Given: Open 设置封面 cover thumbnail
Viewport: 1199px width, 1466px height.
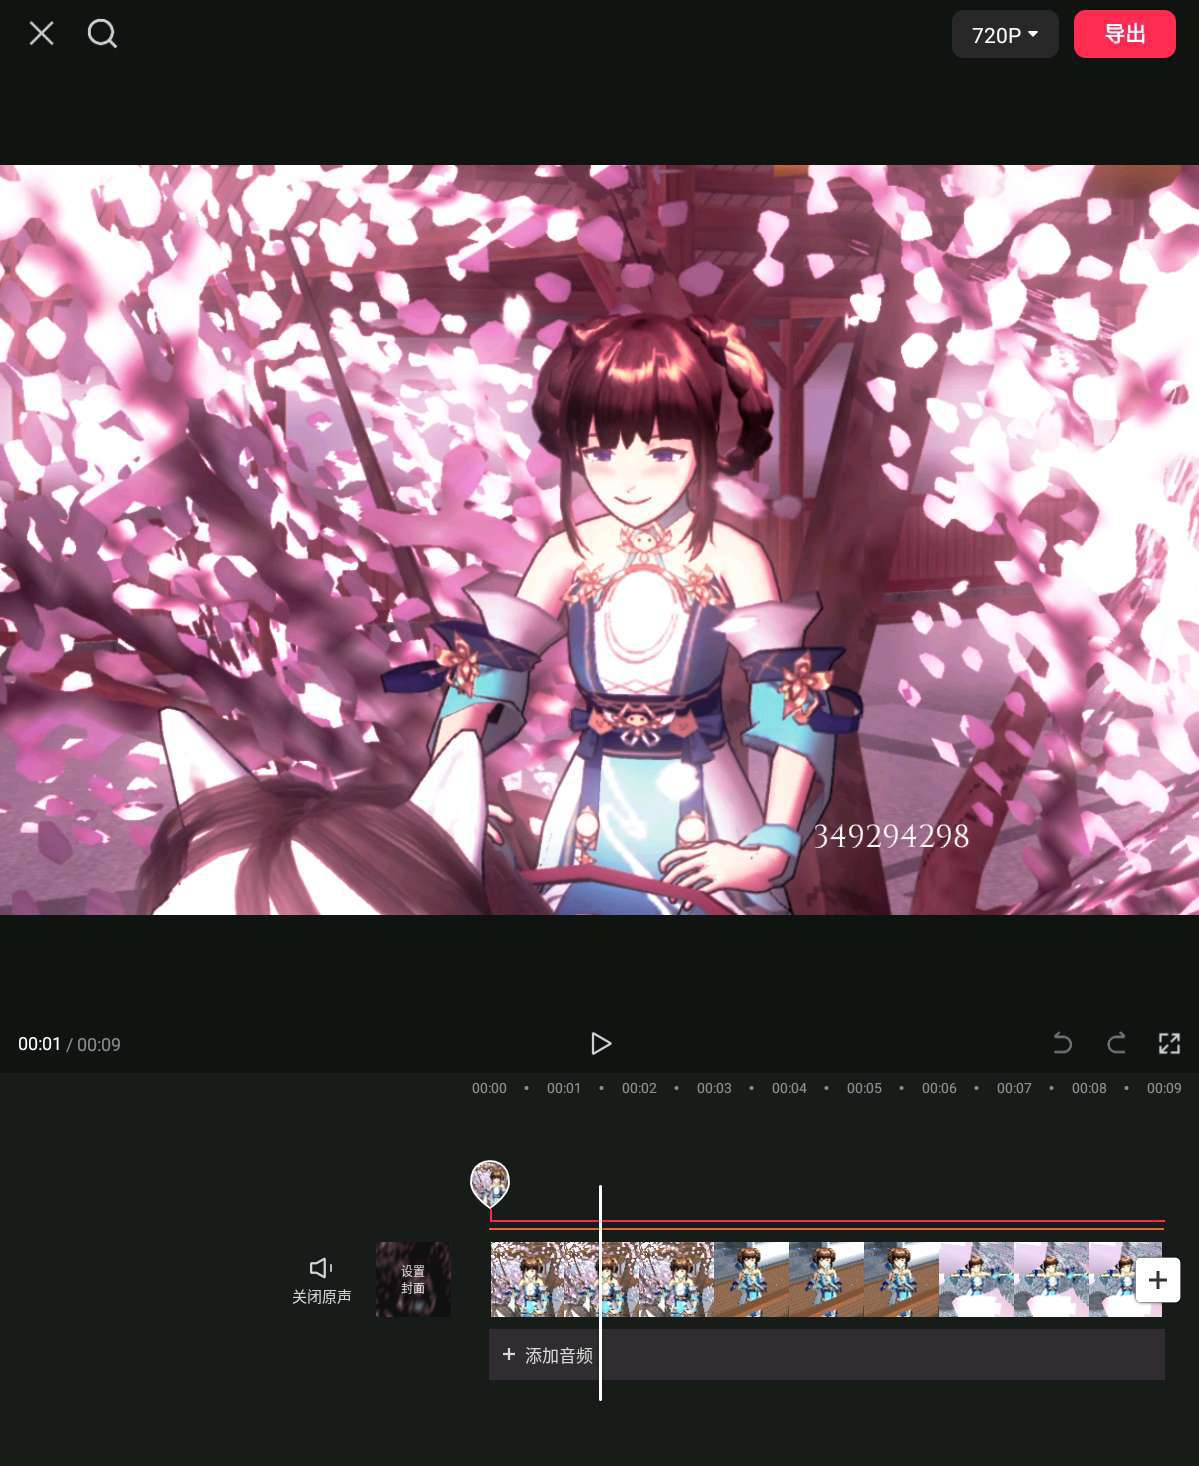Looking at the screenshot, I should (413, 1280).
